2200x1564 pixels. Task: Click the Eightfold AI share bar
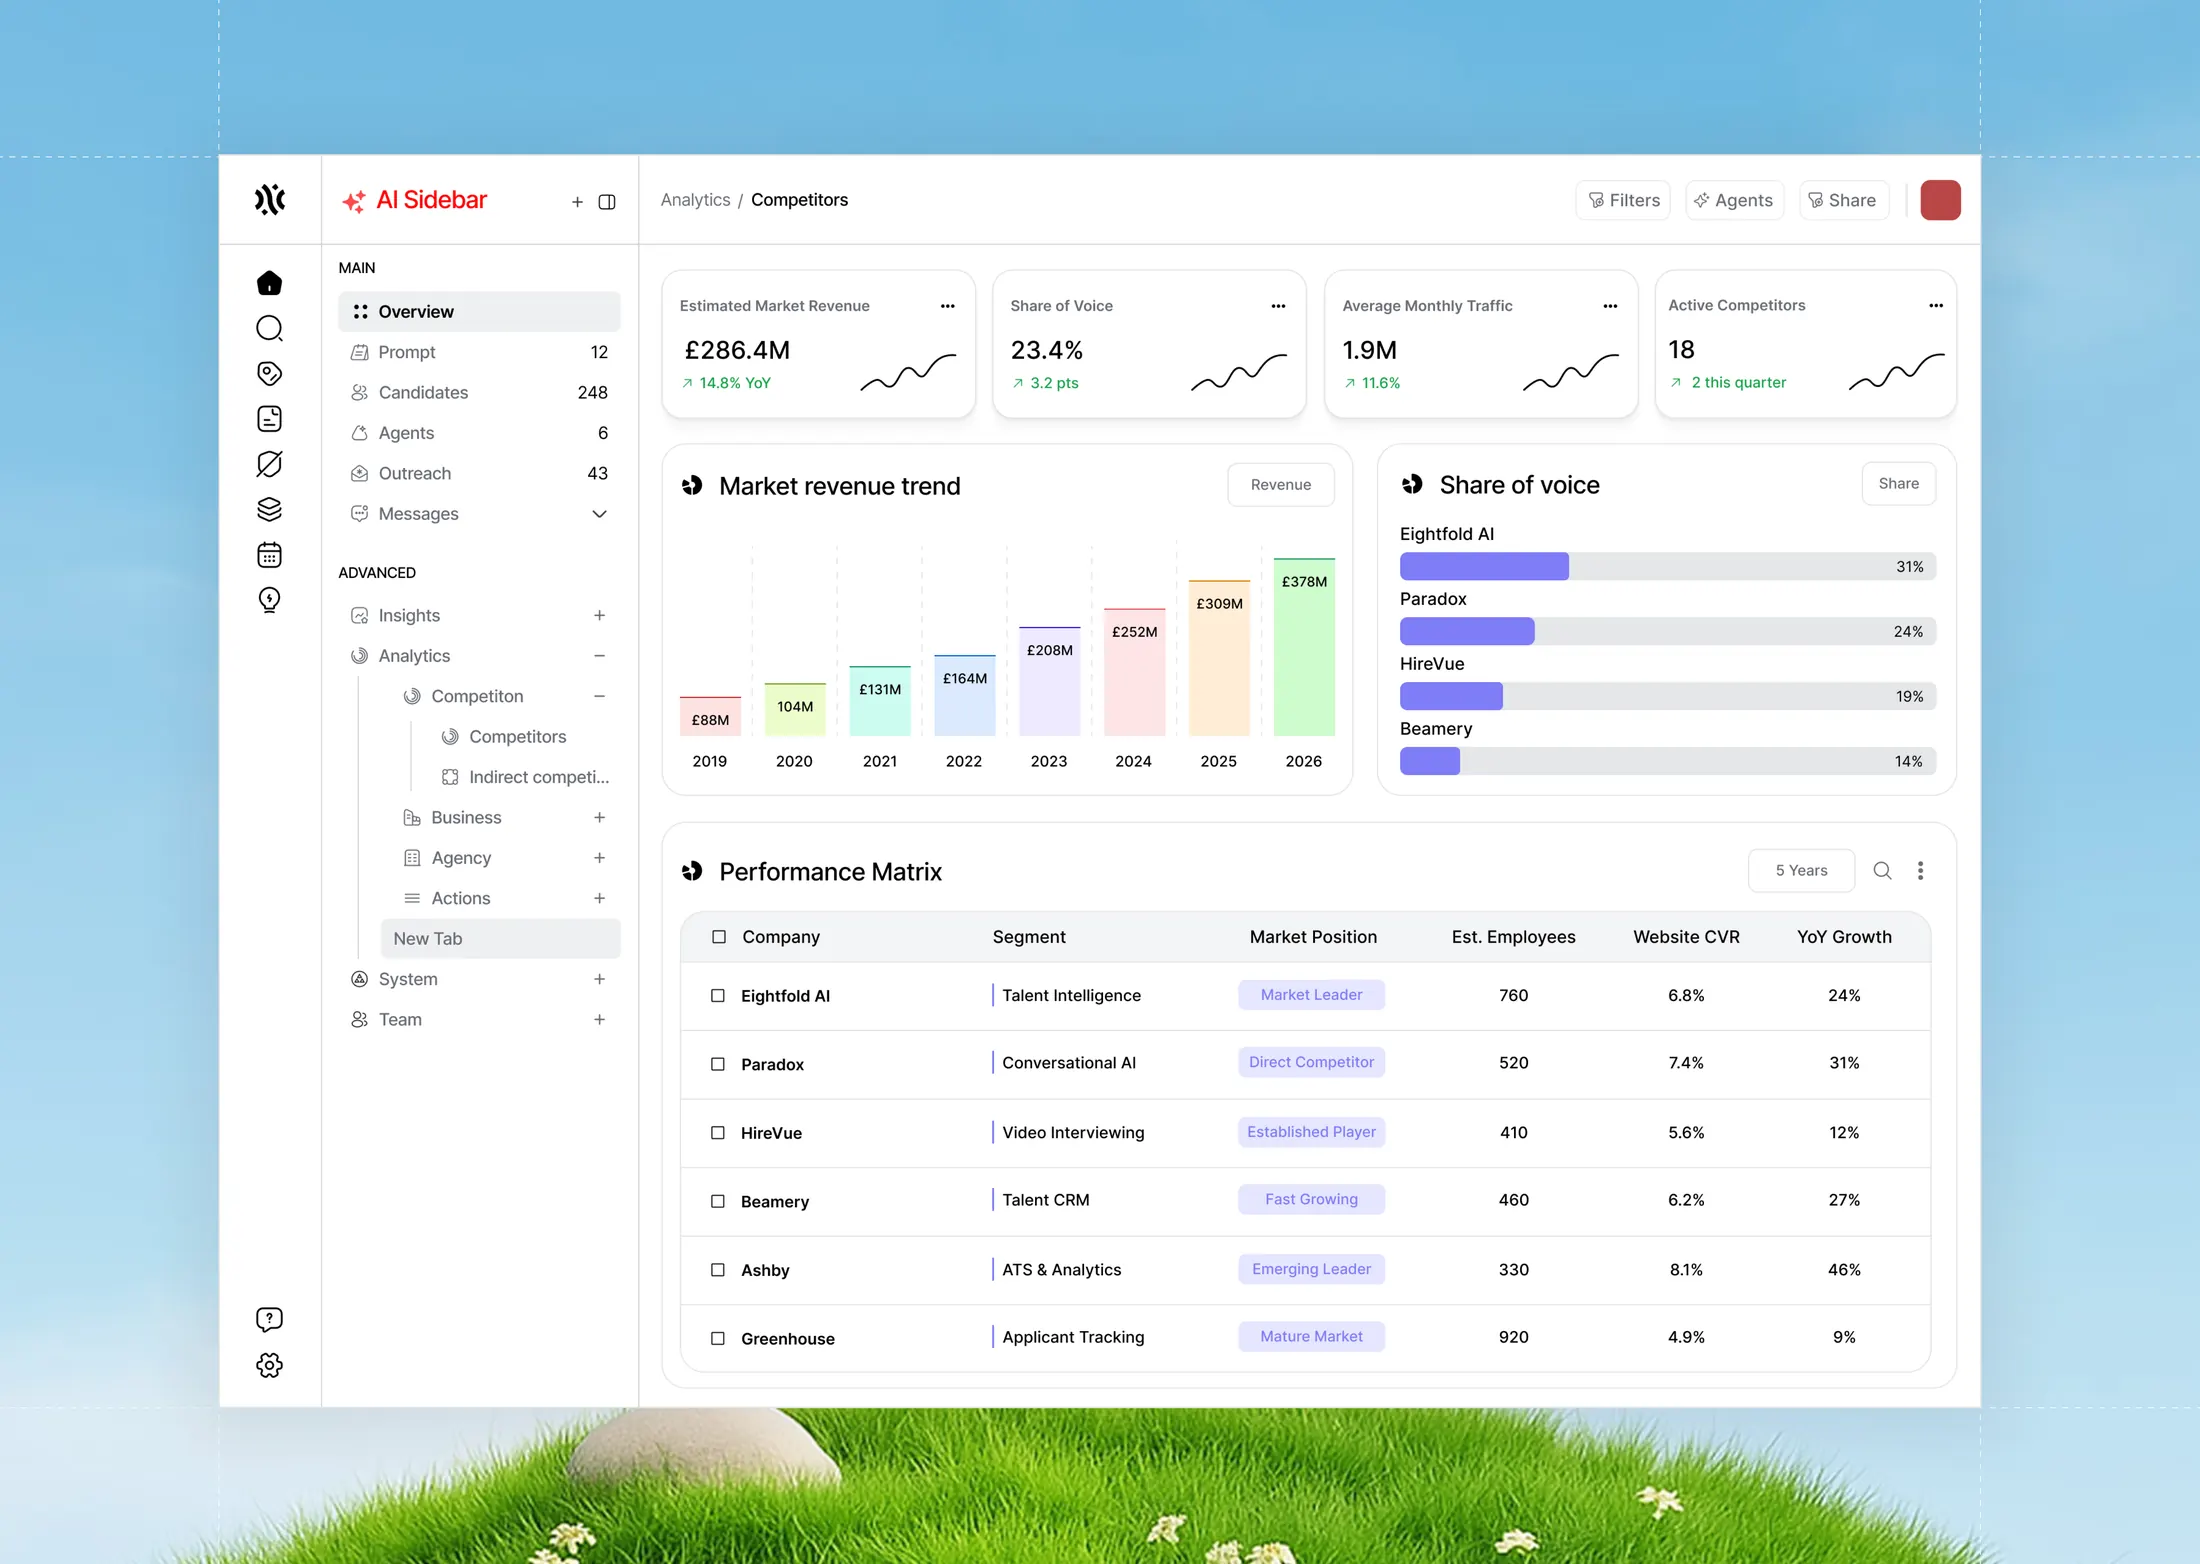pyautogui.click(x=1668, y=567)
